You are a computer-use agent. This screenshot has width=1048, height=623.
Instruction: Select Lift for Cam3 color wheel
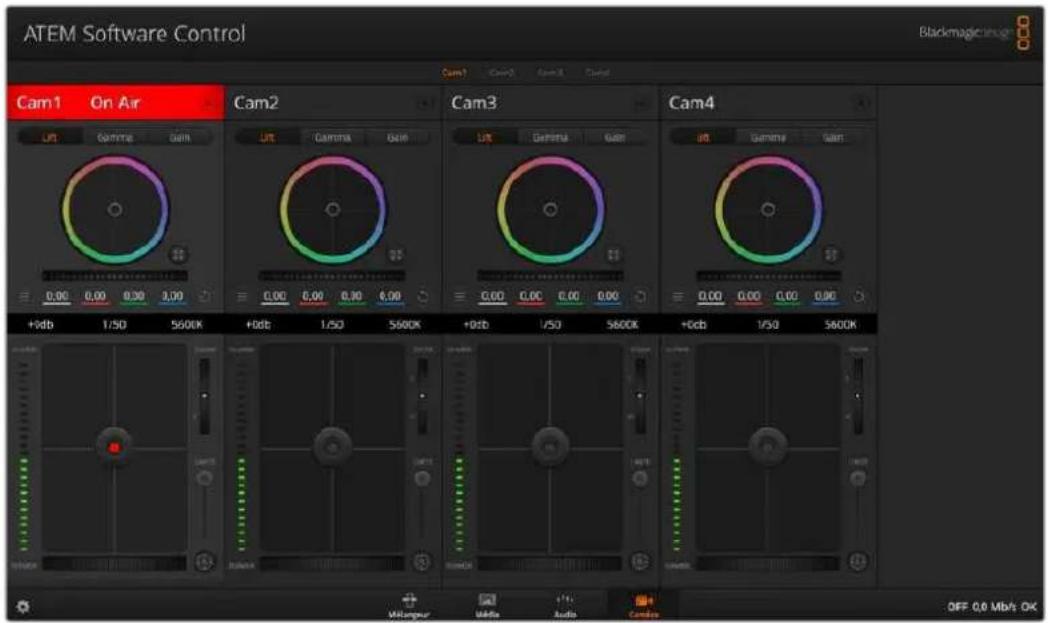pyautogui.click(x=485, y=137)
